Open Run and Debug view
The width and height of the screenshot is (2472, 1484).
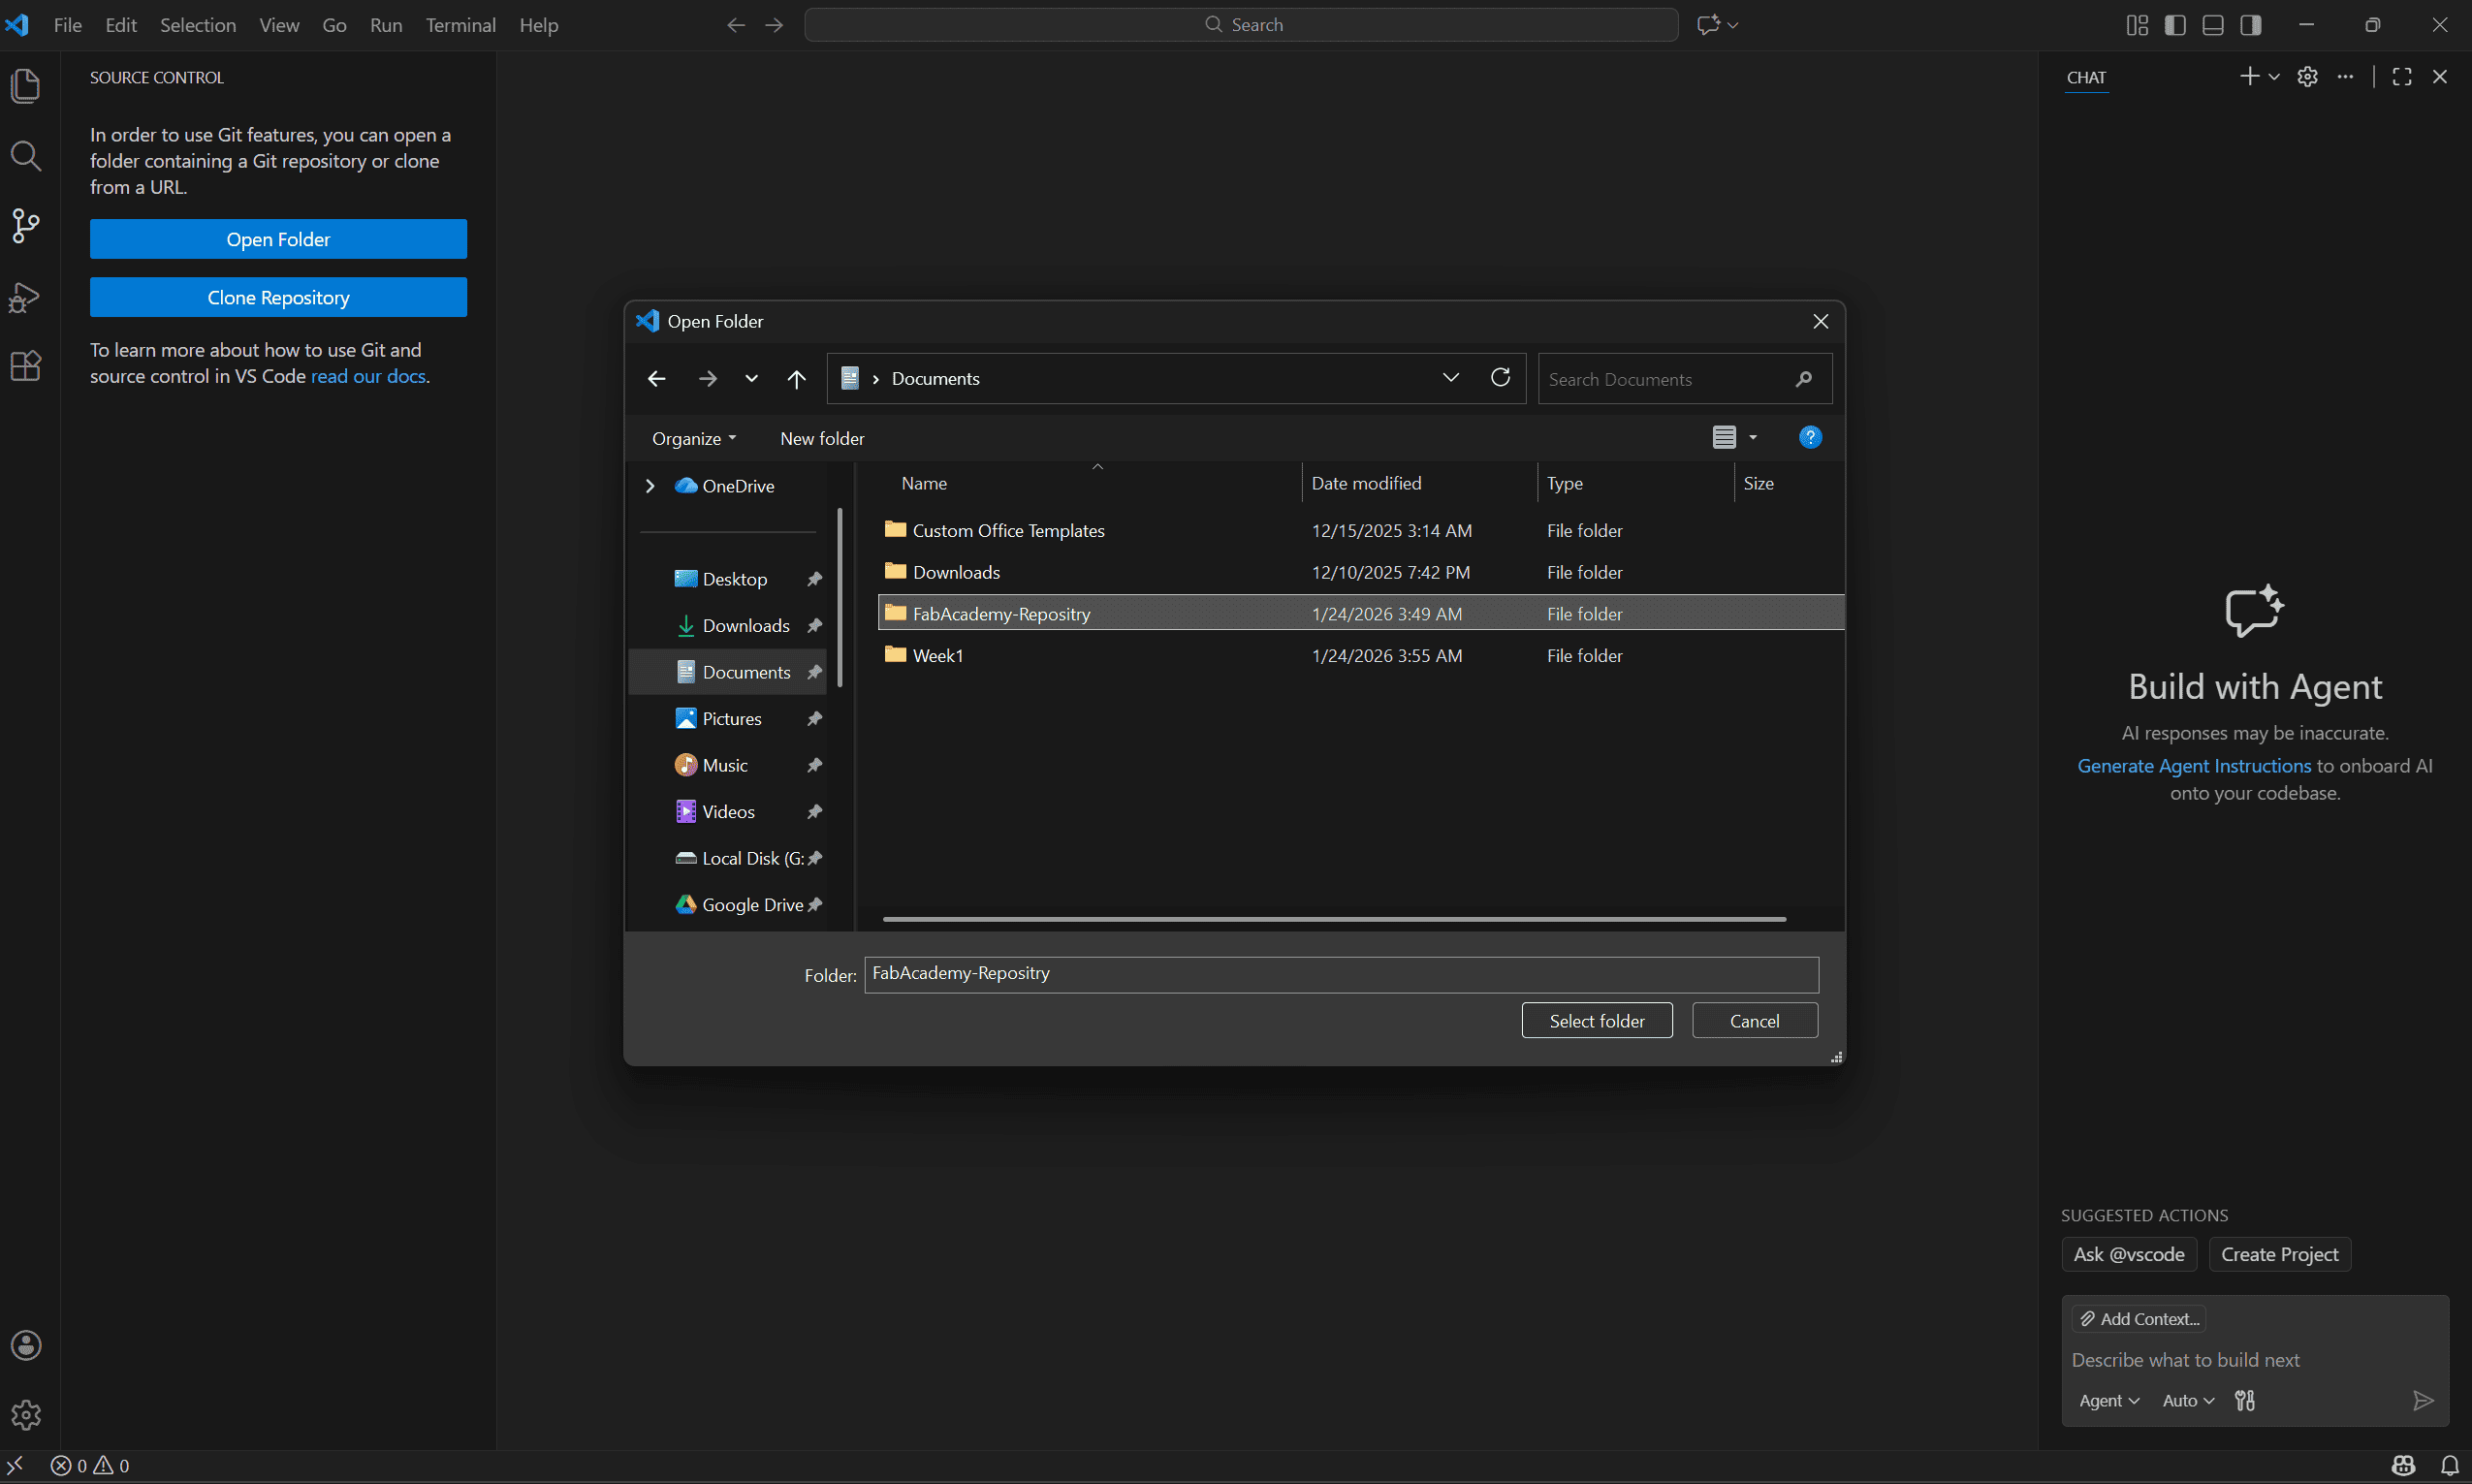(25, 297)
